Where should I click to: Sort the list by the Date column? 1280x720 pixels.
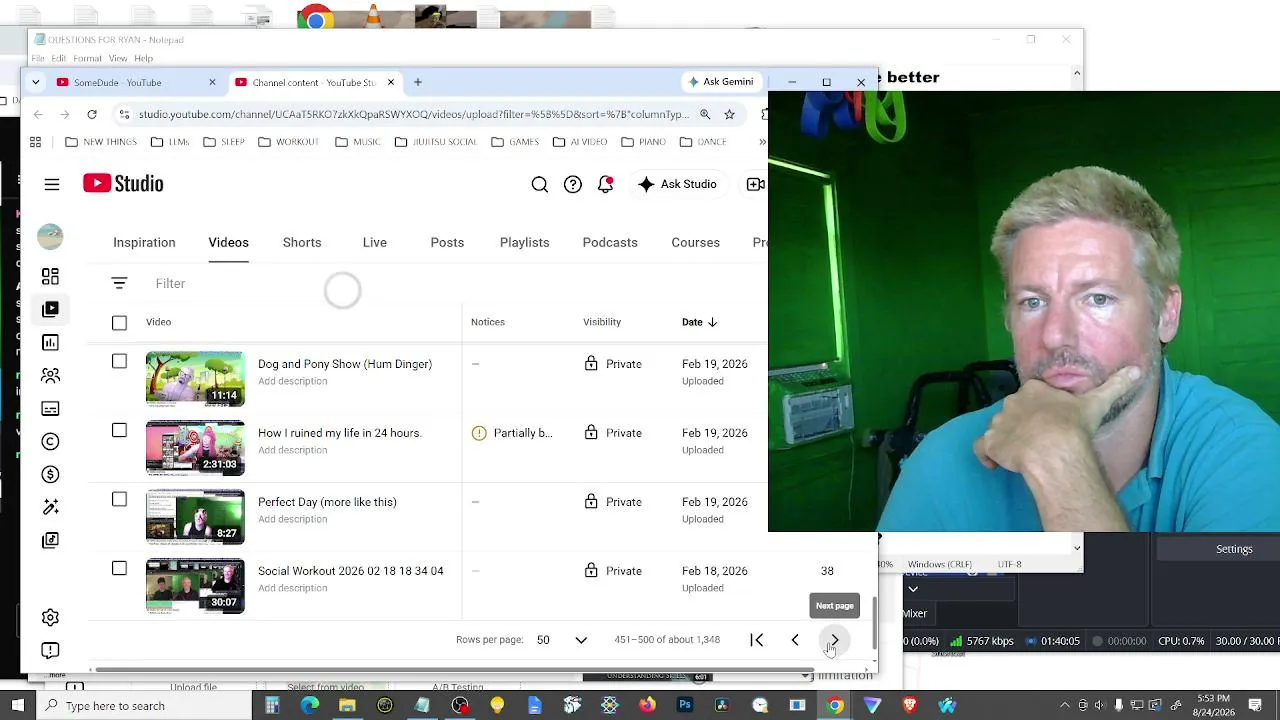click(x=700, y=322)
